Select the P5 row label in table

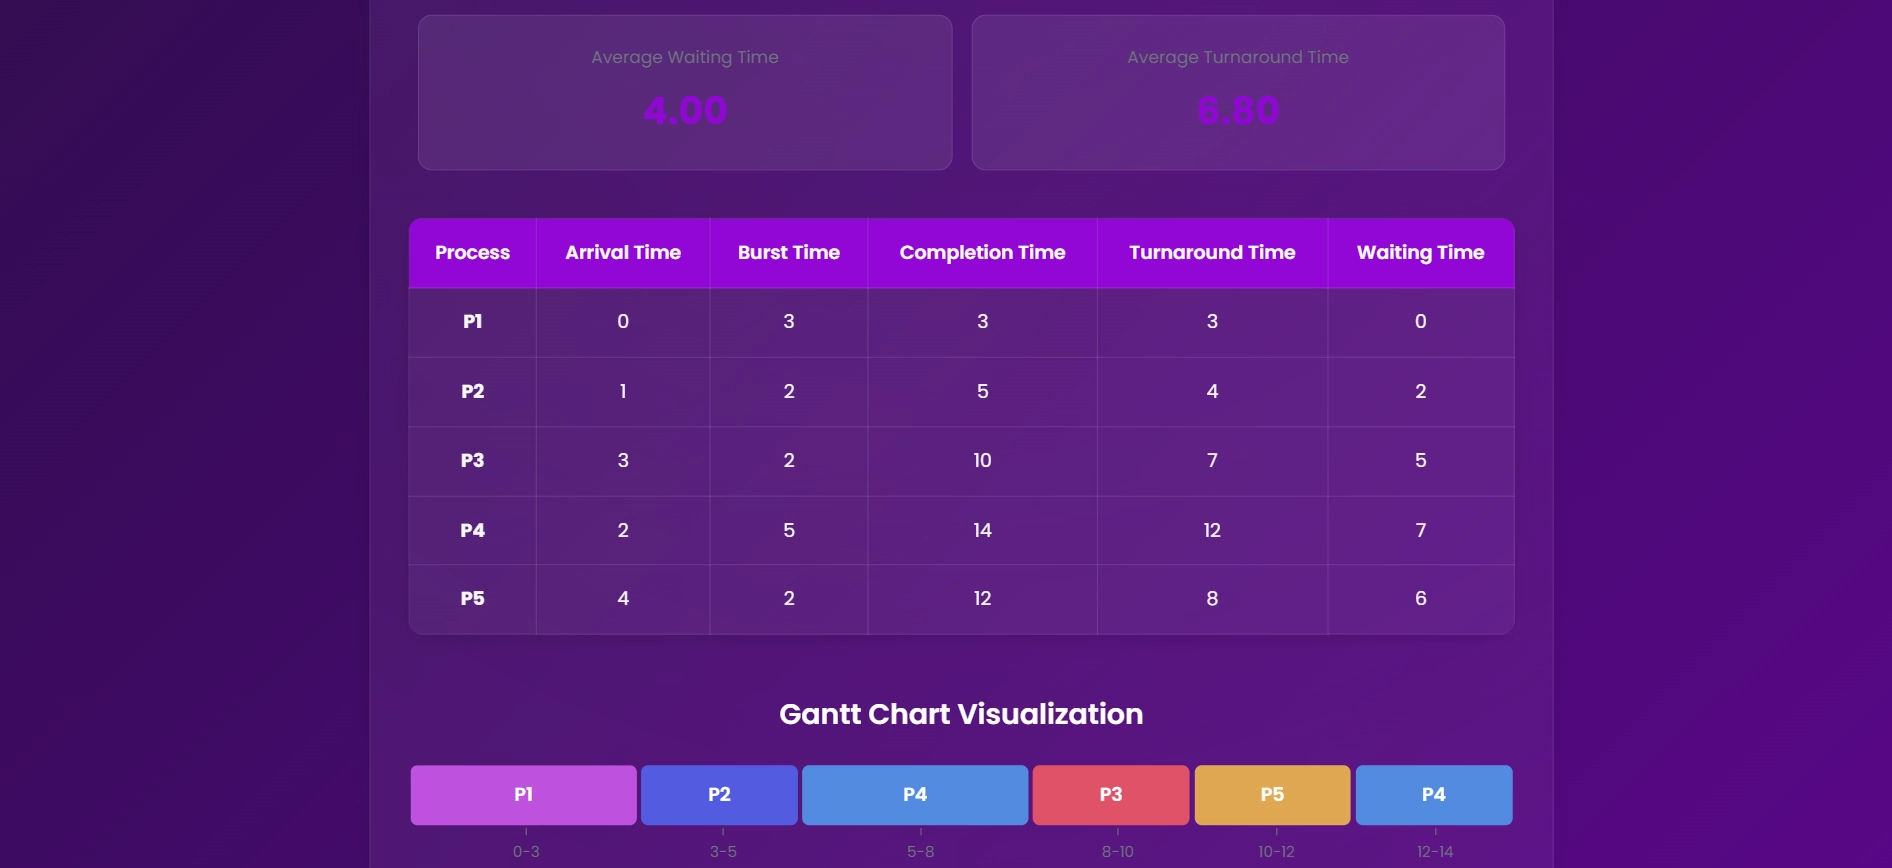pyautogui.click(x=472, y=599)
